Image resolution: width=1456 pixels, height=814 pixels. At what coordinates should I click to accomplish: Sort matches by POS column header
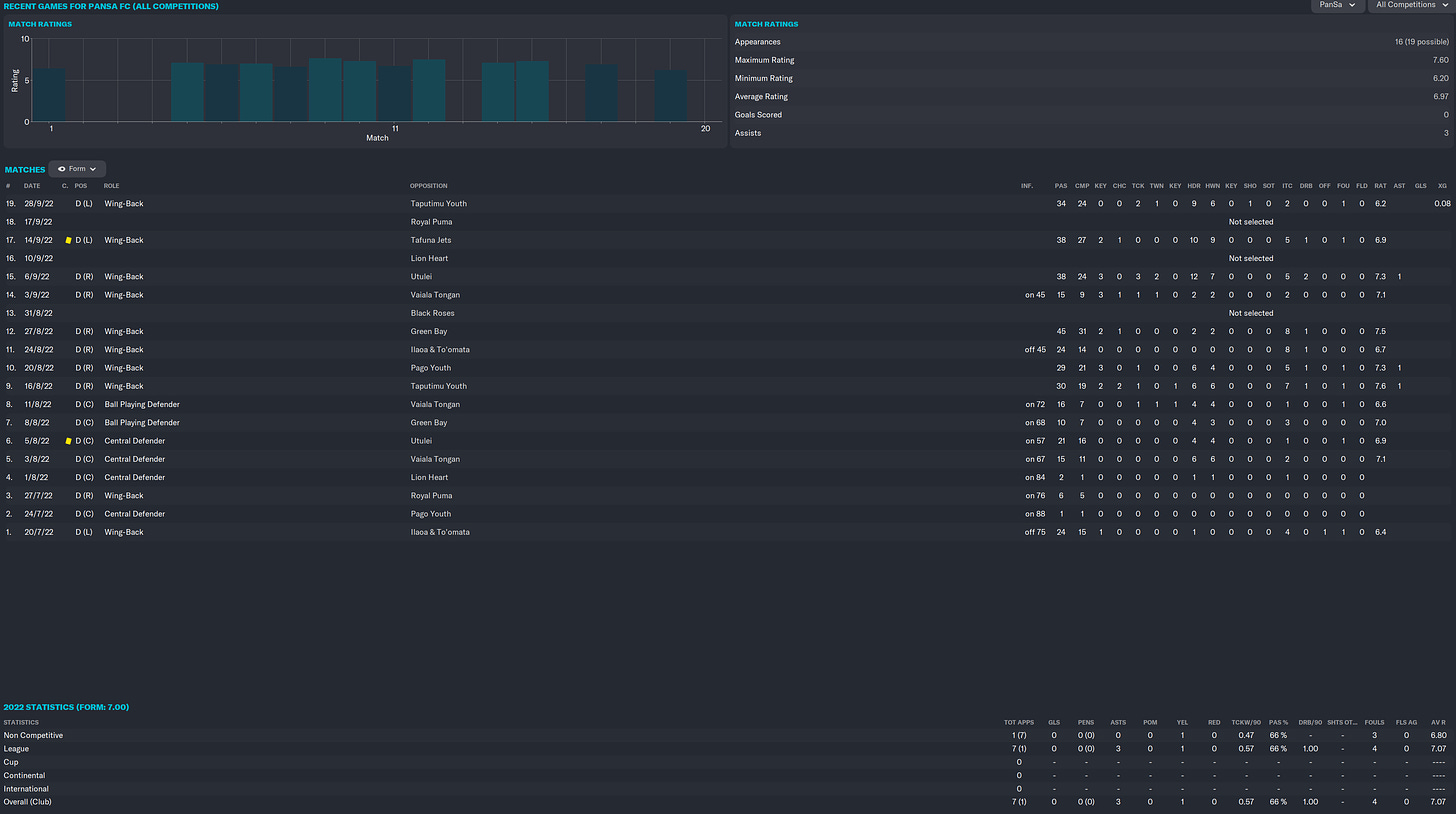[x=81, y=186]
